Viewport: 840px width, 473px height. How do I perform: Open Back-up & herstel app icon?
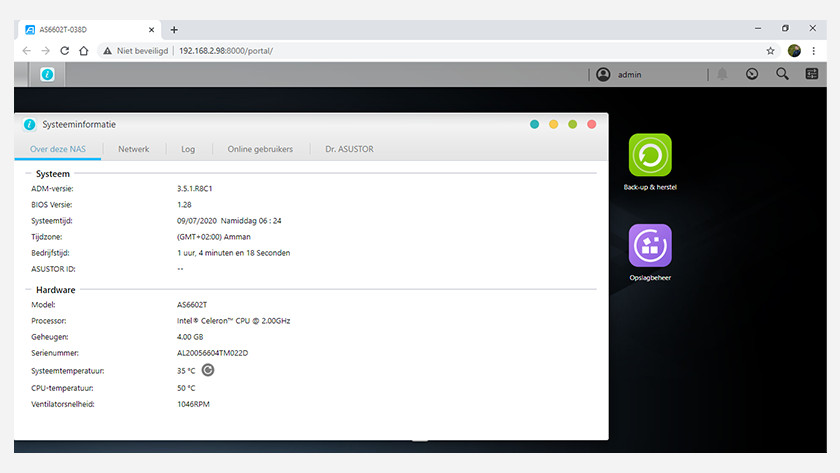point(650,155)
